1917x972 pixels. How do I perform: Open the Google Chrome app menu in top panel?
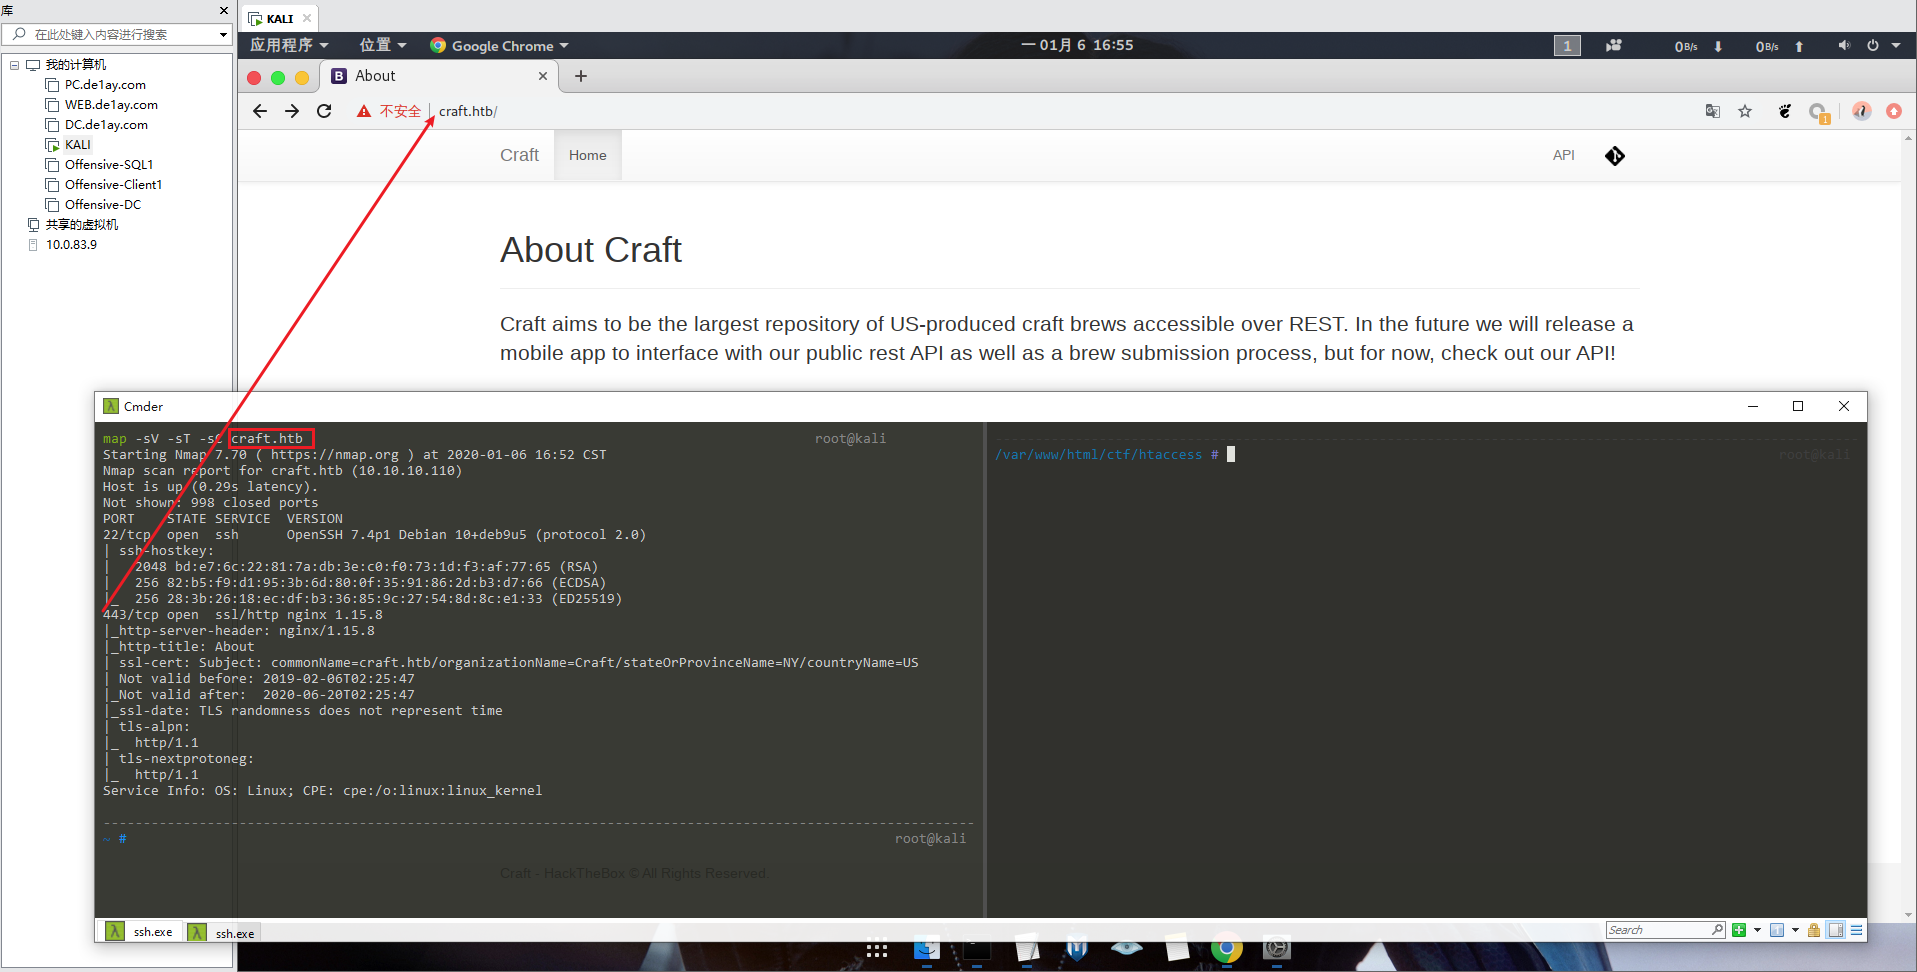pyautogui.click(x=499, y=46)
